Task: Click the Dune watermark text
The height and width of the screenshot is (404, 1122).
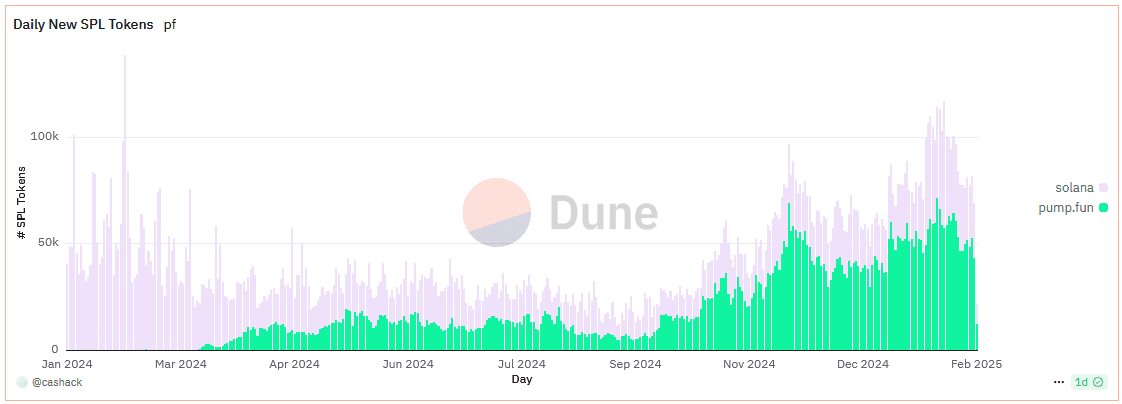Action: click(604, 213)
